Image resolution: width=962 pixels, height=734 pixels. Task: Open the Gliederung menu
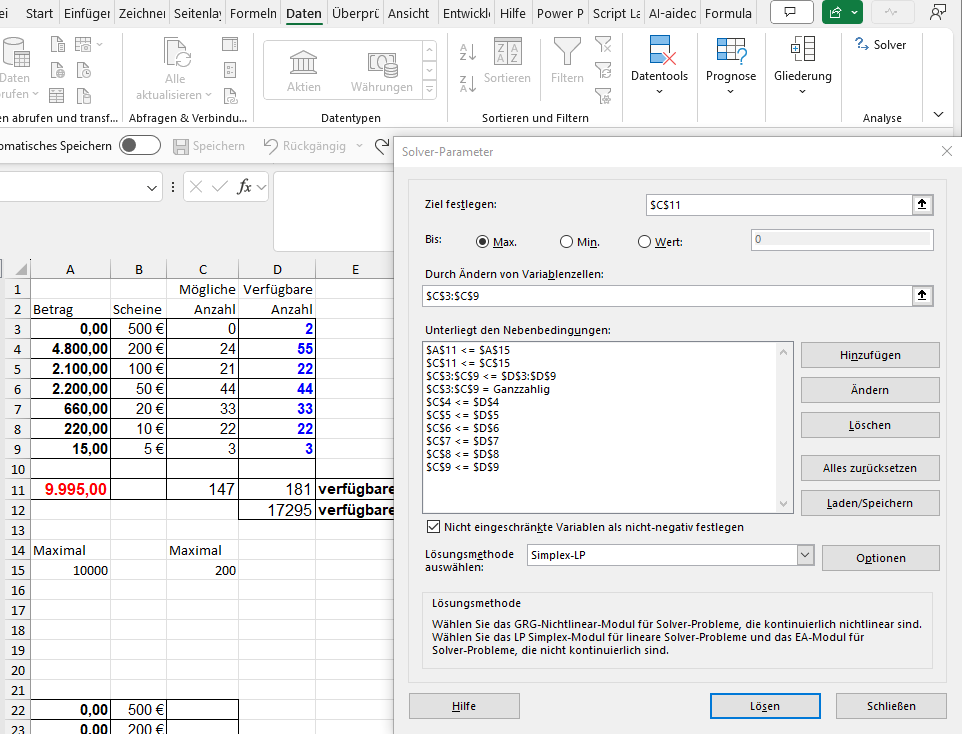[802, 65]
